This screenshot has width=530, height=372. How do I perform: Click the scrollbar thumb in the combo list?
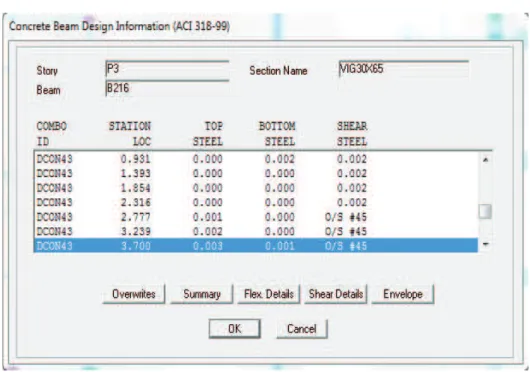click(x=485, y=212)
